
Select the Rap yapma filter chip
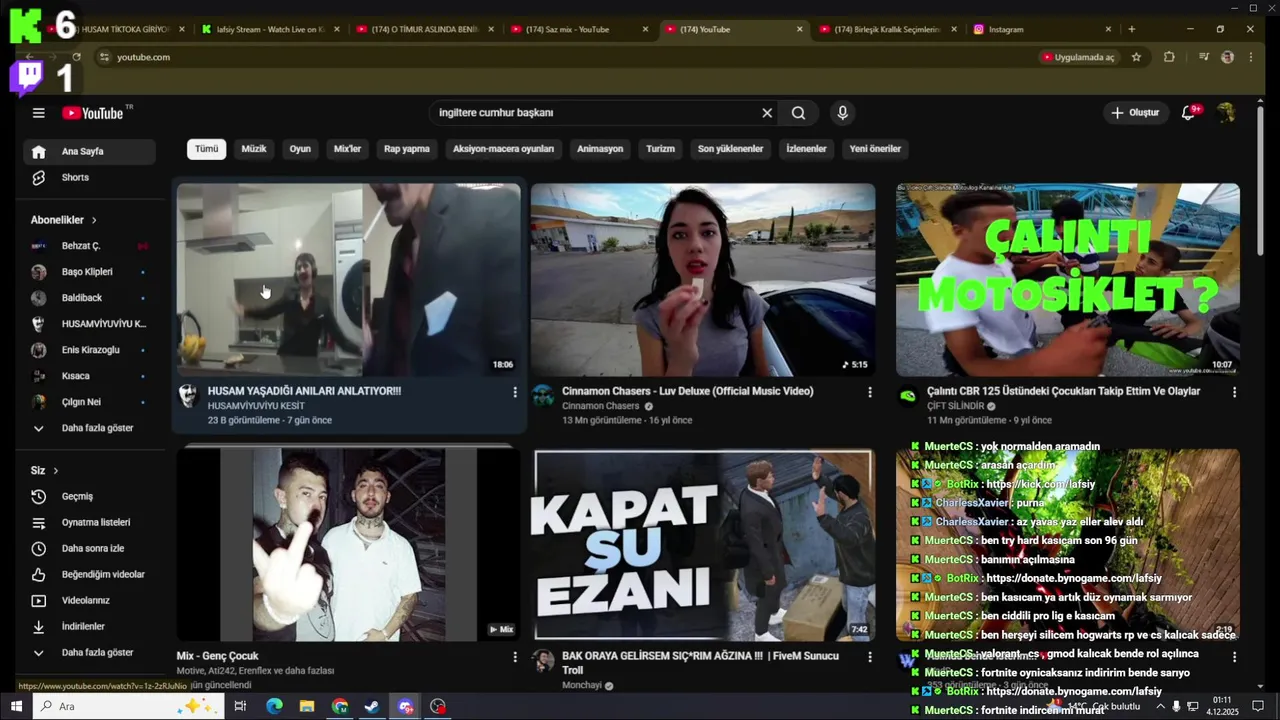407,149
